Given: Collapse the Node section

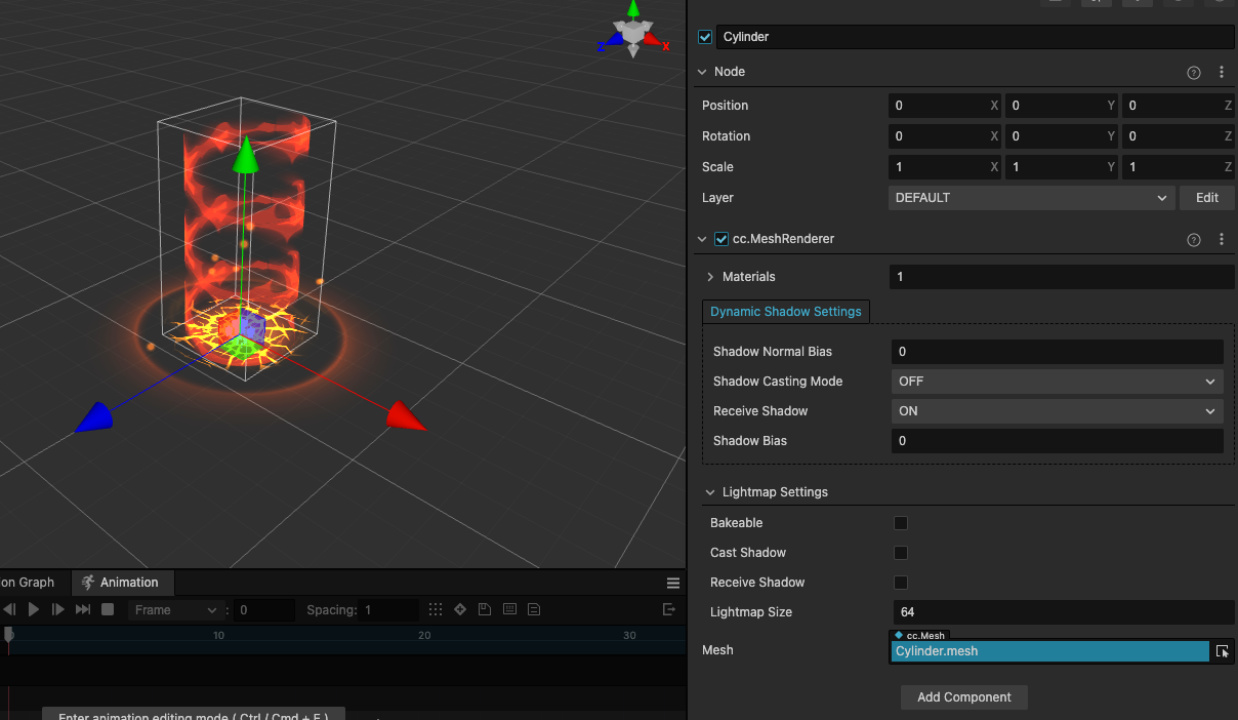Looking at the screenshot, I should [x=703, y=72].
